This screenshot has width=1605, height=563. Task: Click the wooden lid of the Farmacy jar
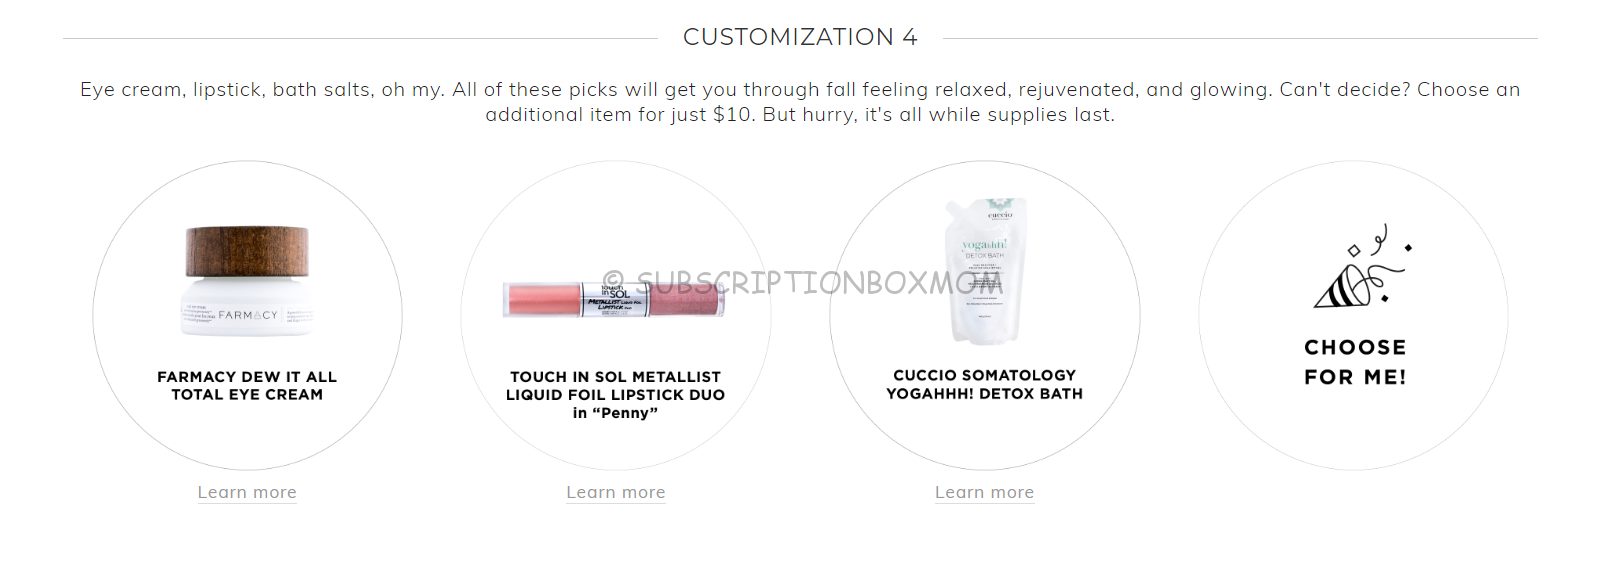(247, 252)
